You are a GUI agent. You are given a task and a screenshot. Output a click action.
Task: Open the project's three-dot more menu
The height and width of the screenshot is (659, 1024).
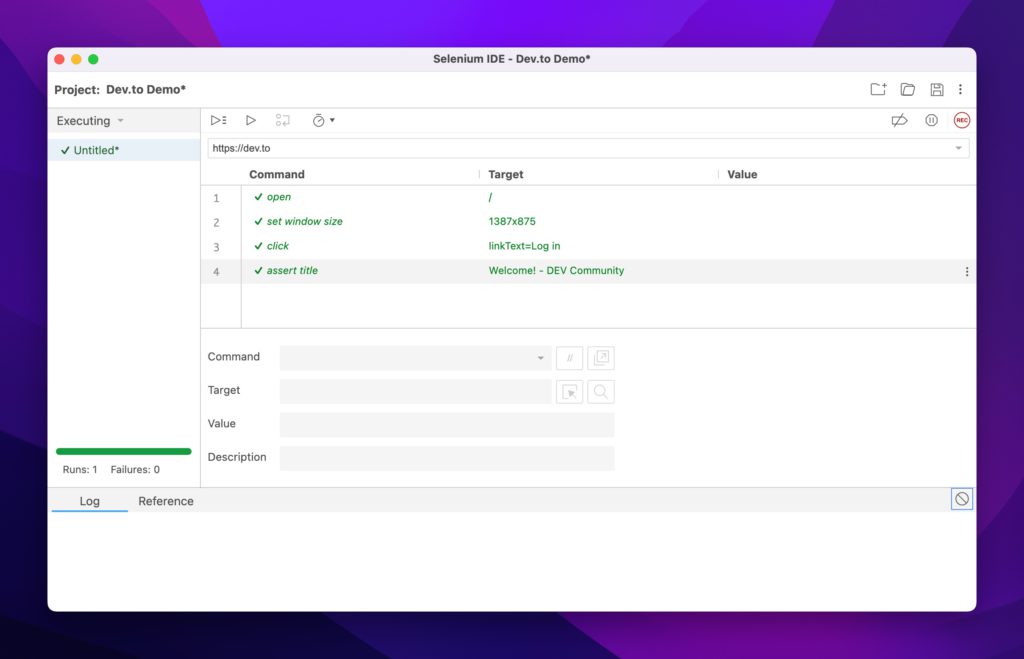click(960, 89)
